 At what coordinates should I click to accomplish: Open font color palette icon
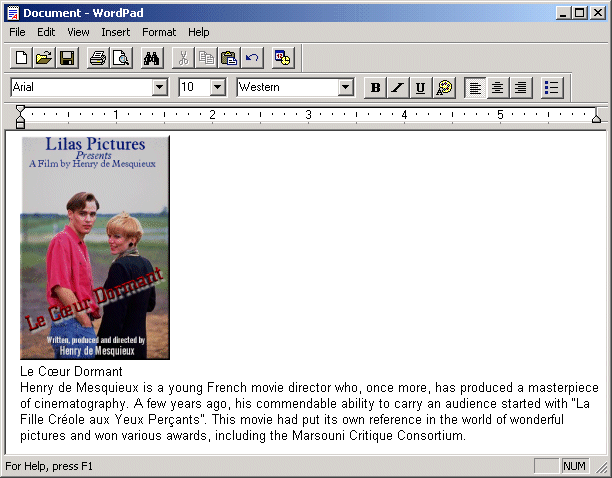tap(444, 87)
